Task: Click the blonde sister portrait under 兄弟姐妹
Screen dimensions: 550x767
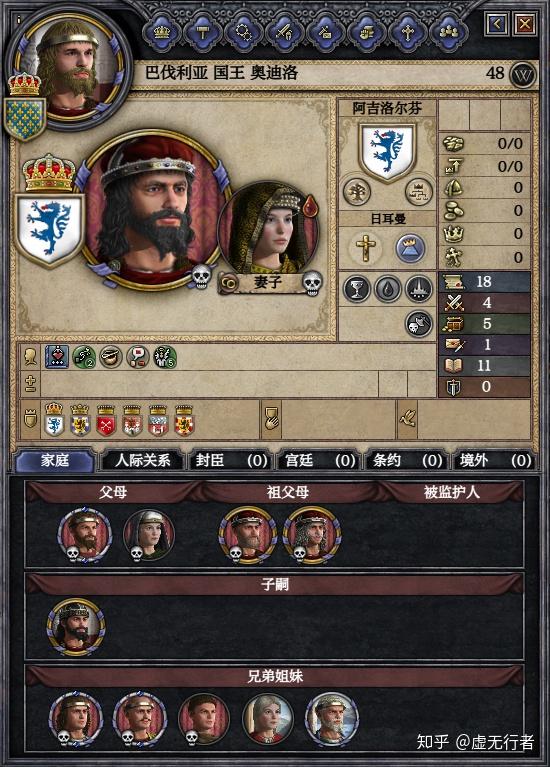Action: (268, 719)
